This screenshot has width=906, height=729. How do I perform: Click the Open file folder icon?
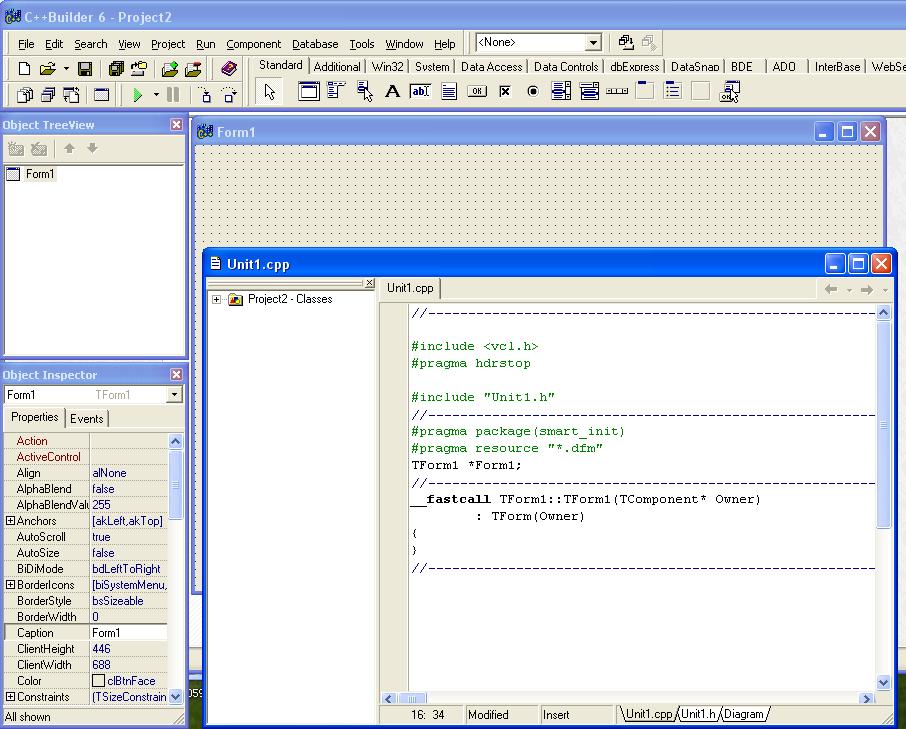point(47,69)
